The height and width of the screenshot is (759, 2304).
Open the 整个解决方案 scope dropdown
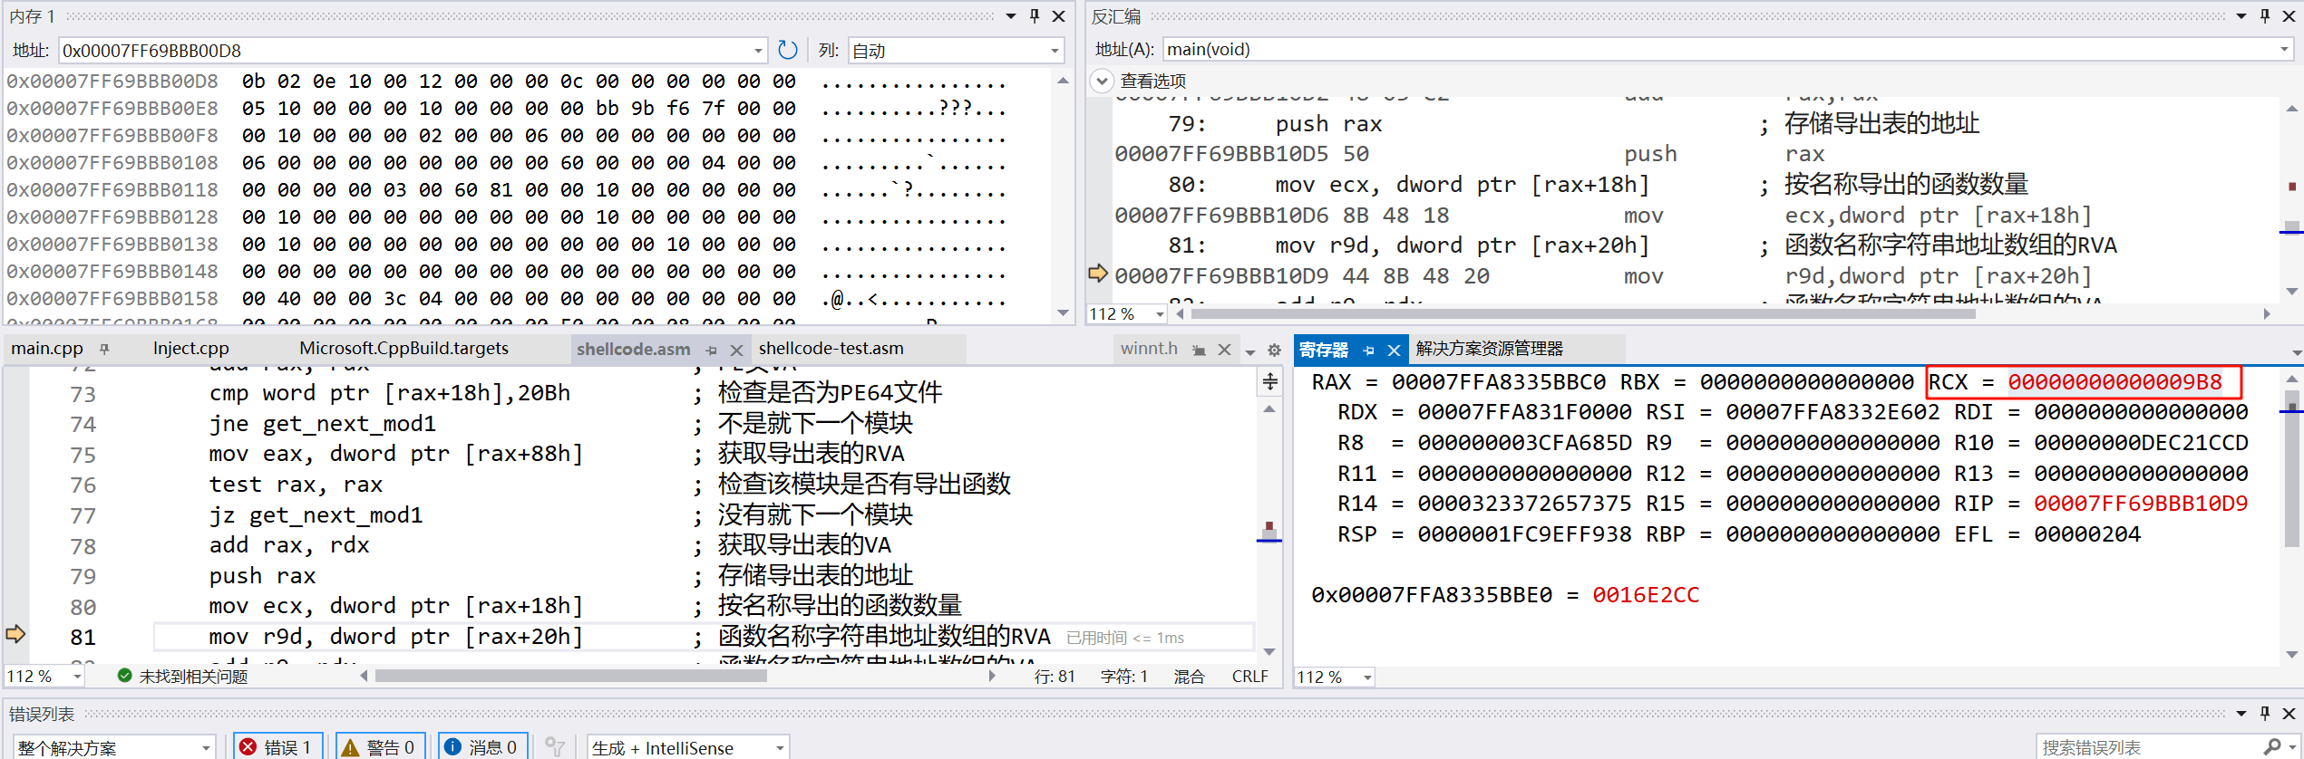tap(114, 747)
